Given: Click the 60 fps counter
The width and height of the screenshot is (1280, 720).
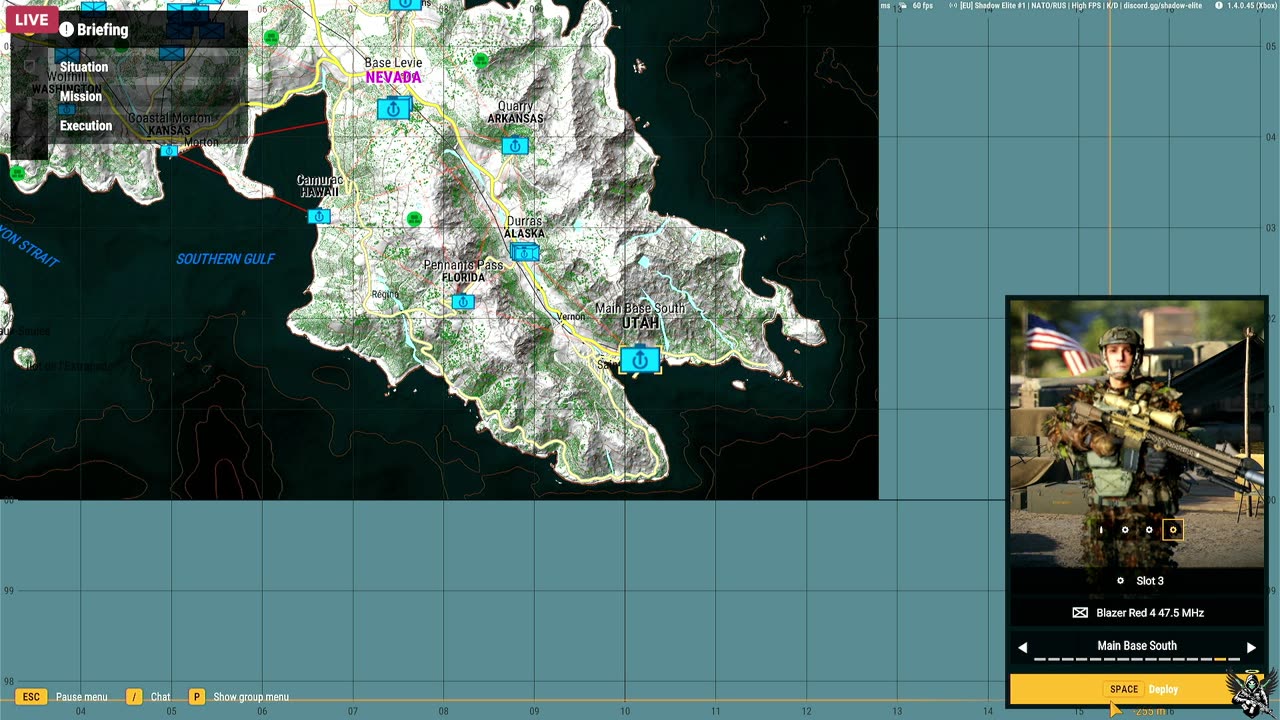Looking at the screenshot, I should (x=921, y=6).
